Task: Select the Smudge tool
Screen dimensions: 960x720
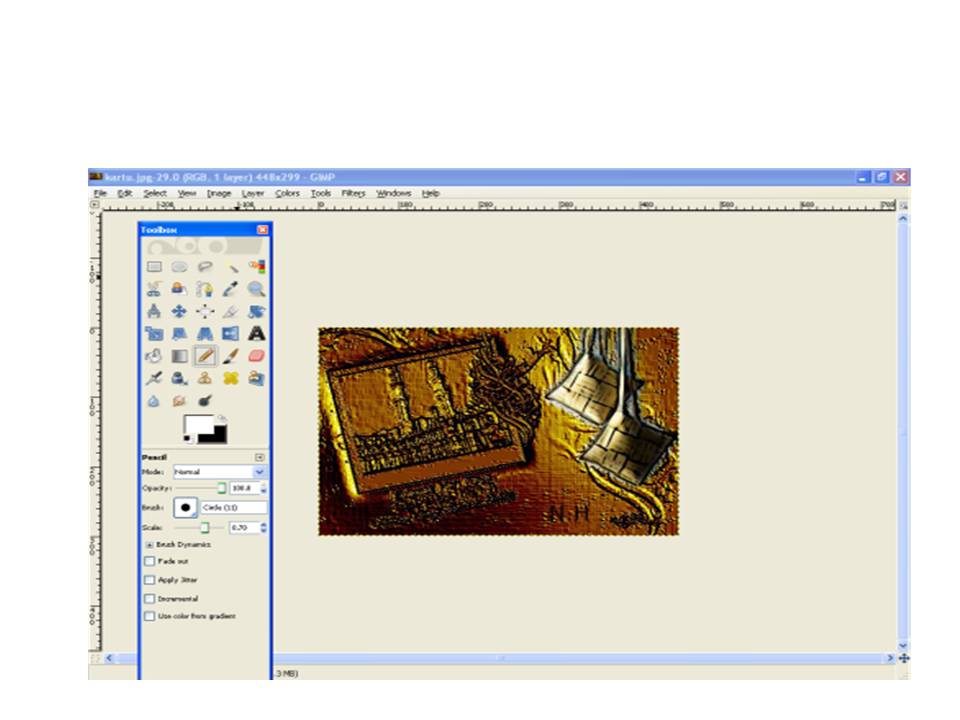Action: 179,401
